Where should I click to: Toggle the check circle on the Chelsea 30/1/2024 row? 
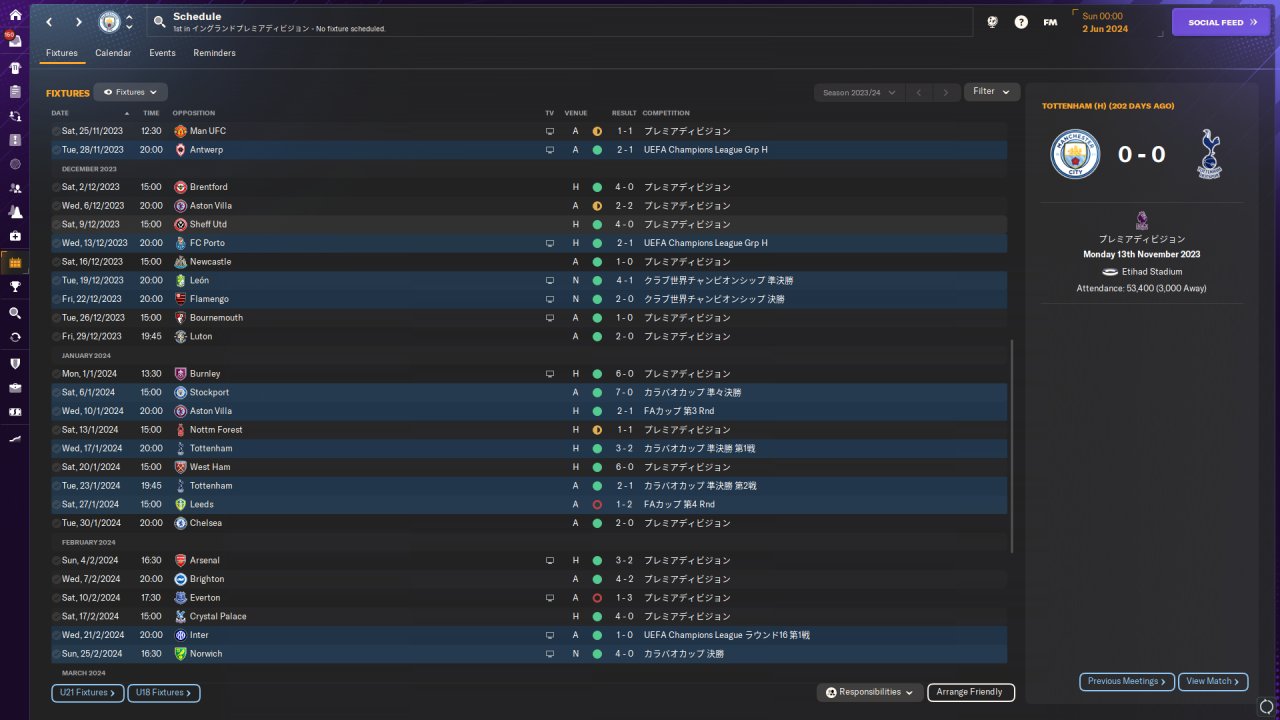click(56, 523)
